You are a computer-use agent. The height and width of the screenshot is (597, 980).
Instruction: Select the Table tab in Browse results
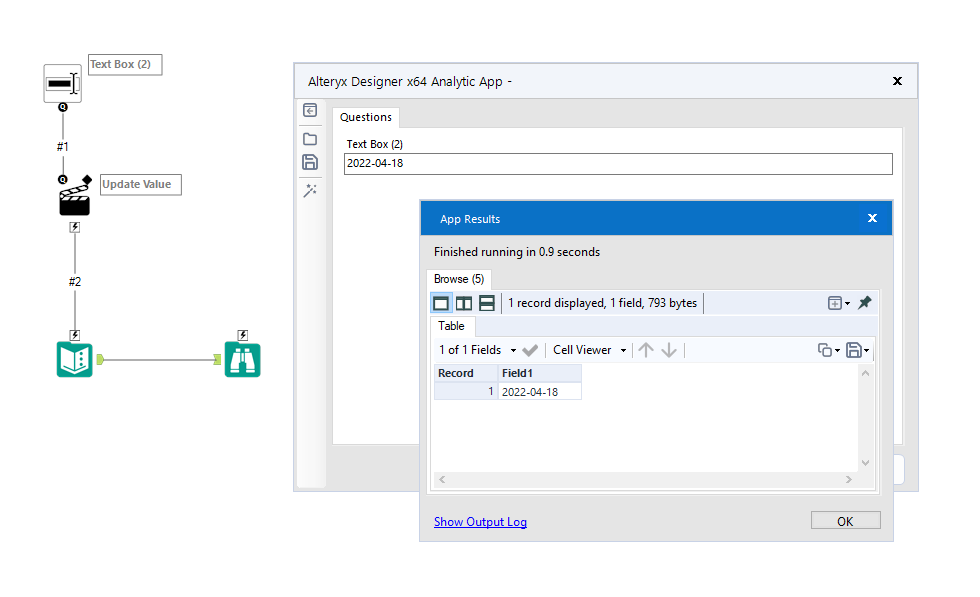pyautogui.click(x=451, y=326)
